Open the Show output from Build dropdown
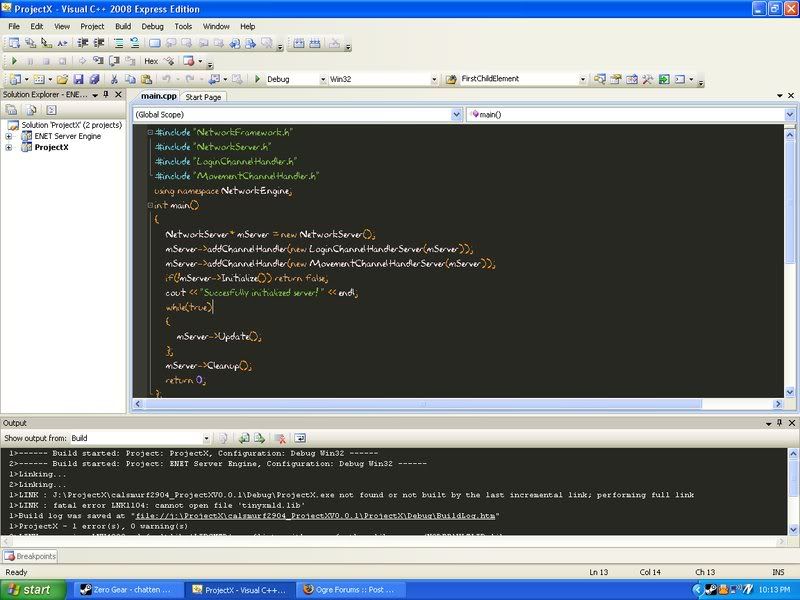This screenshot has width=800, height=600. coord(206,438)
